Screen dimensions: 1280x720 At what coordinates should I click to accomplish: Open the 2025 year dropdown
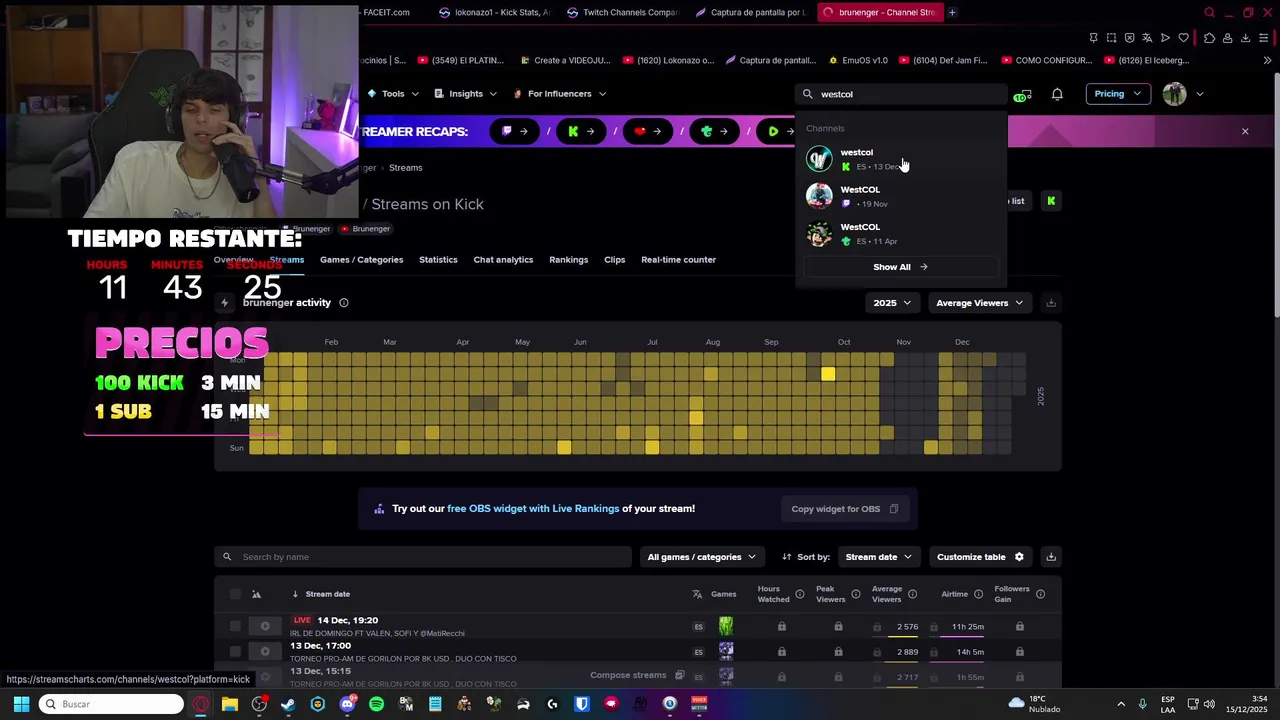click(x=892, y=303)
